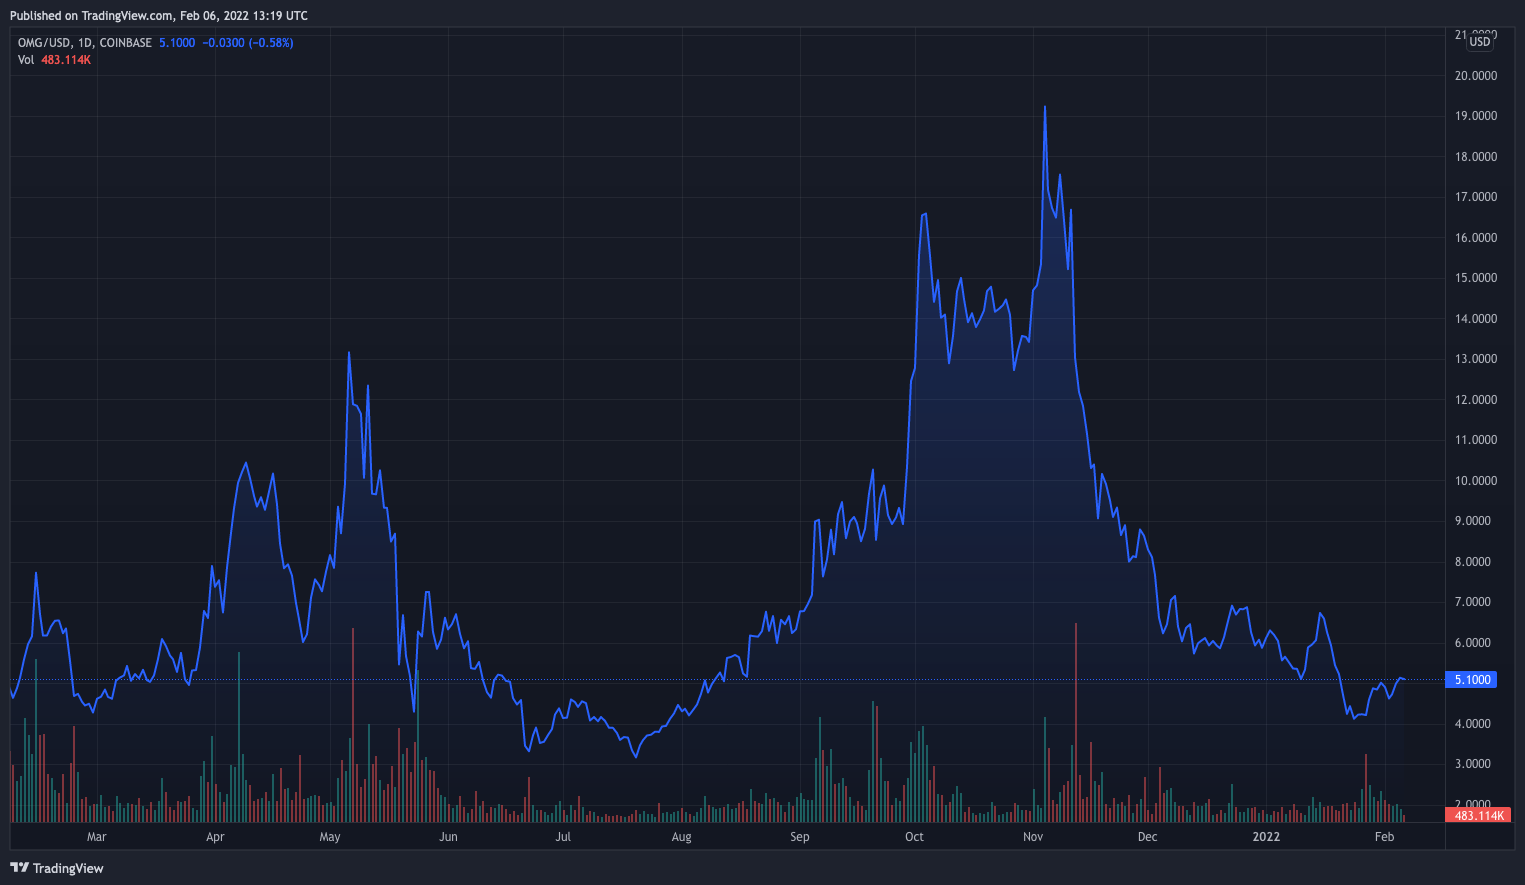
Task: Click the Mar label on the time axis
Action: pyautogui.click(x=96, y=837)
